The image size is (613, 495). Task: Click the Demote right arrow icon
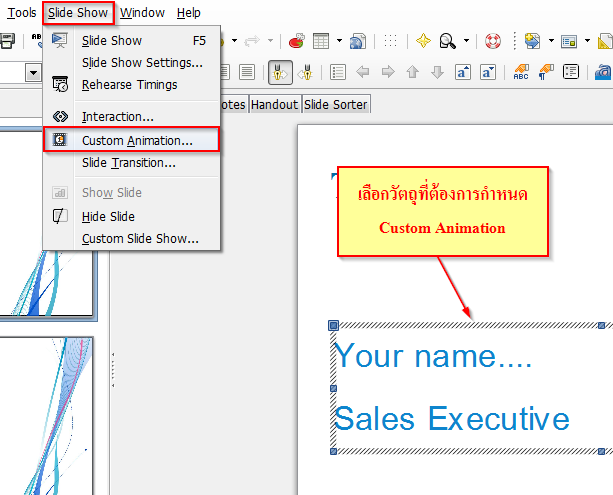tap(388, 72)
